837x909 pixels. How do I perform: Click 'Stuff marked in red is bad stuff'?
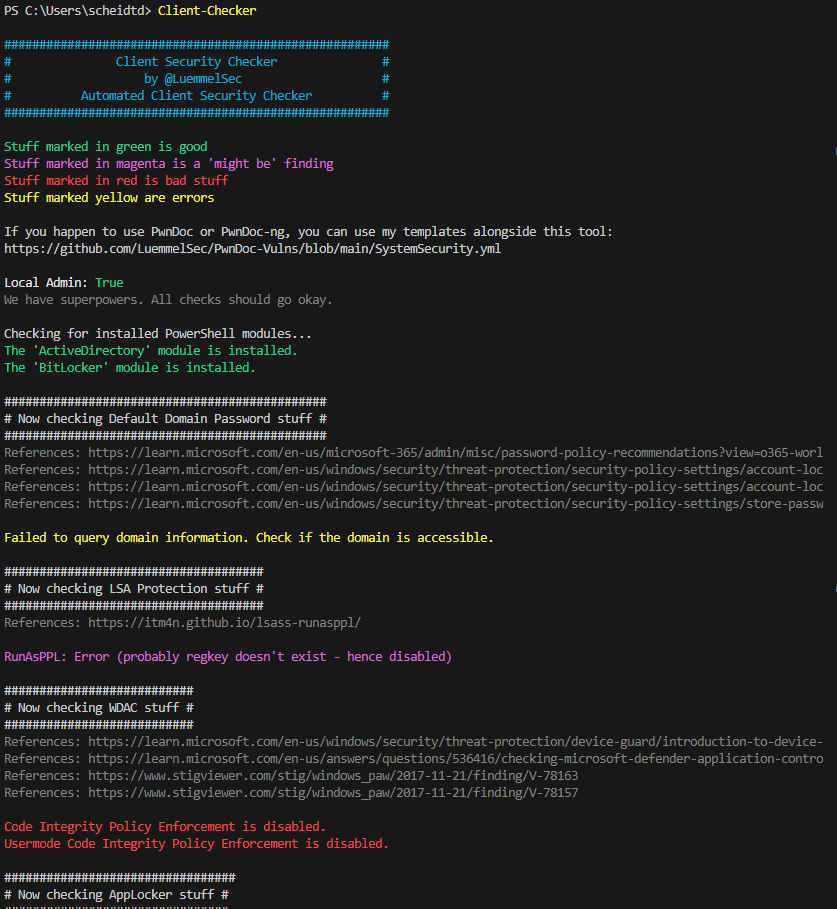pos(116,180)
